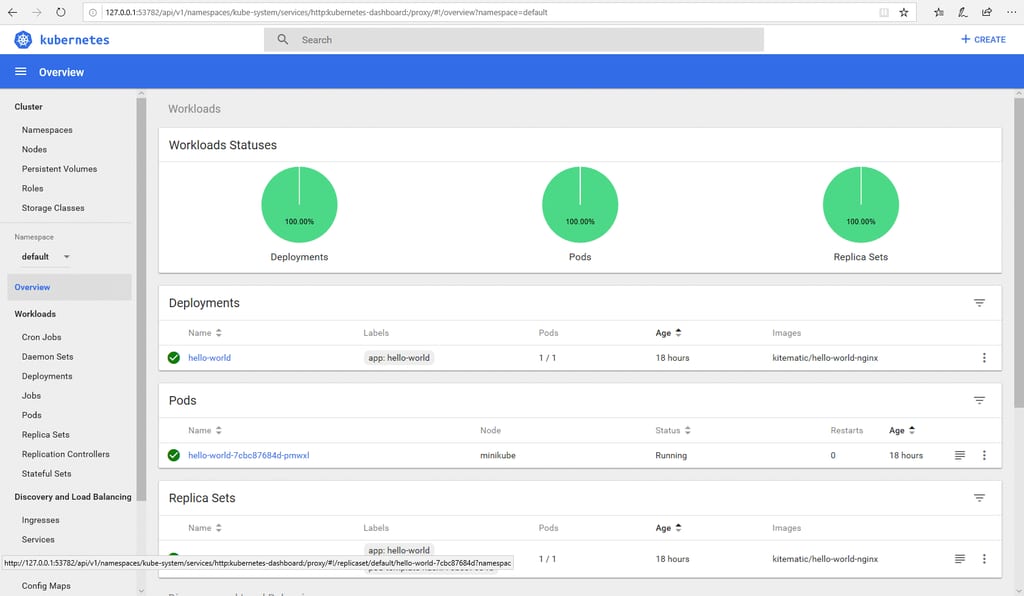Open pod hello-world-7cbc87684d-pmwxl link
Screen dimensions: 1024x596
point(249,455)
